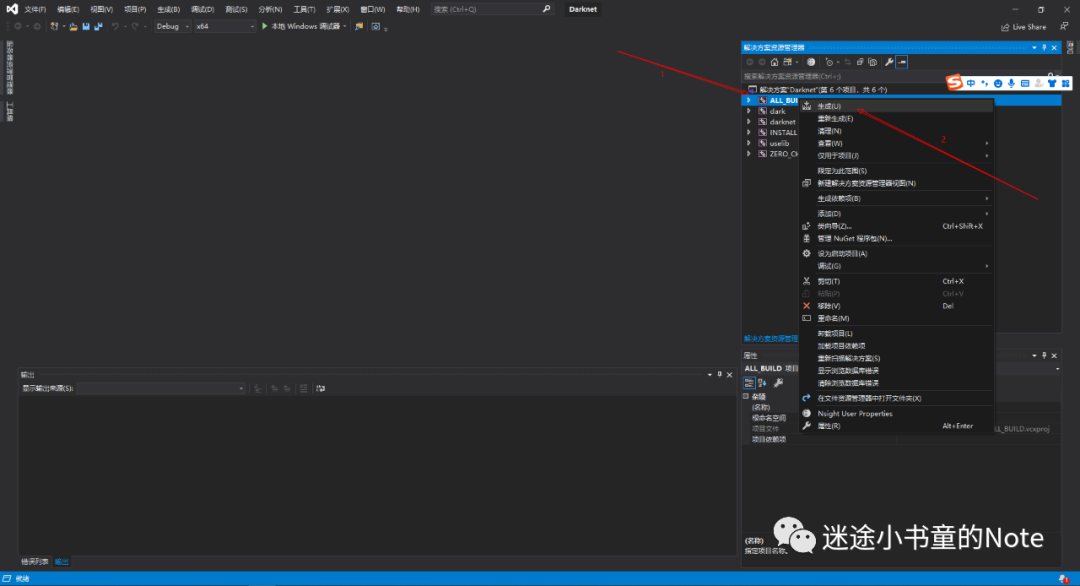Click the Sogou soft keyboard icon
The height and width of the screenshot is (586, 1080).
tap(1025, 83)
